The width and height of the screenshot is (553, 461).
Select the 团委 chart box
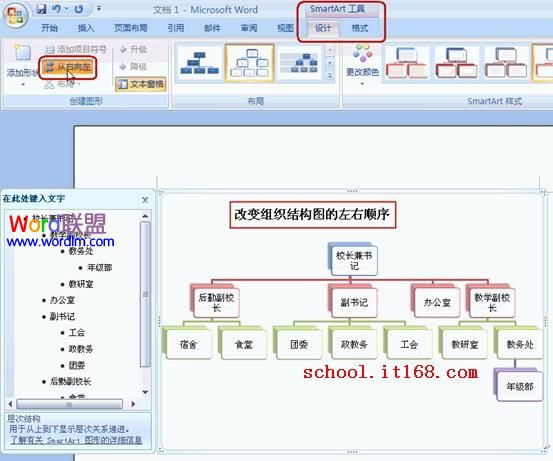click(299, 344)
